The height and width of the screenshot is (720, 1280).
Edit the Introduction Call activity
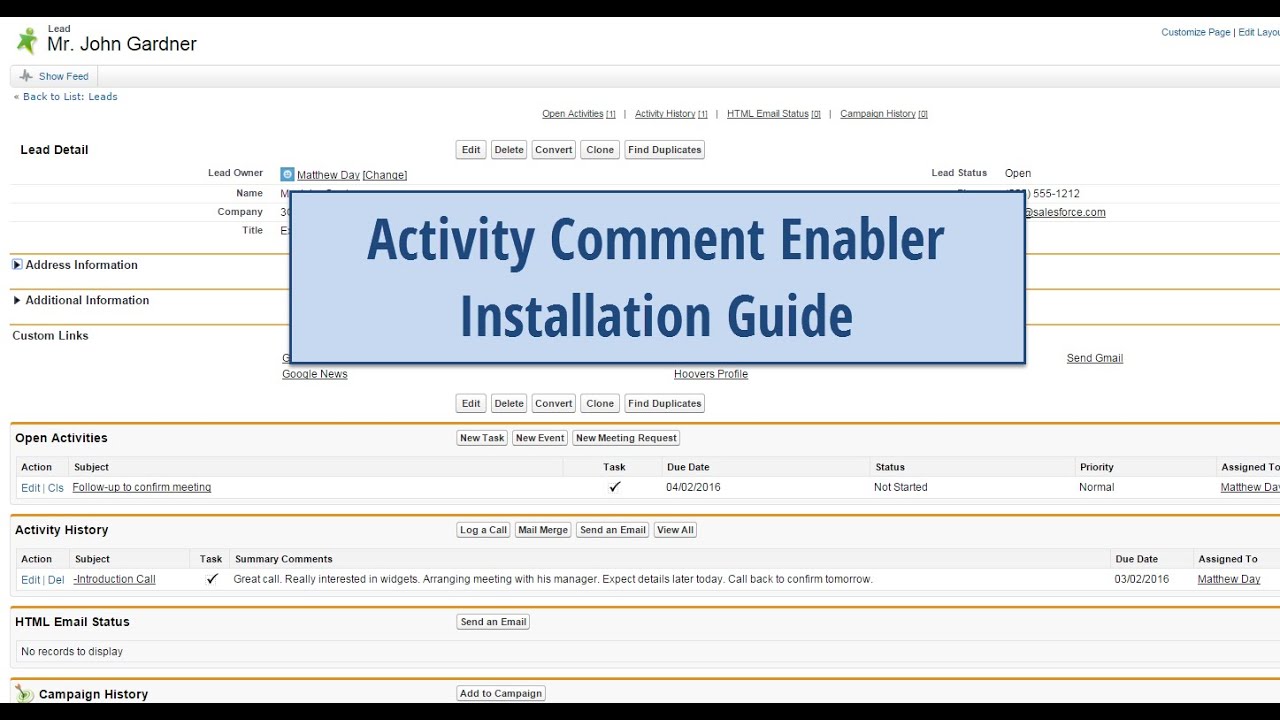(31, 580)
